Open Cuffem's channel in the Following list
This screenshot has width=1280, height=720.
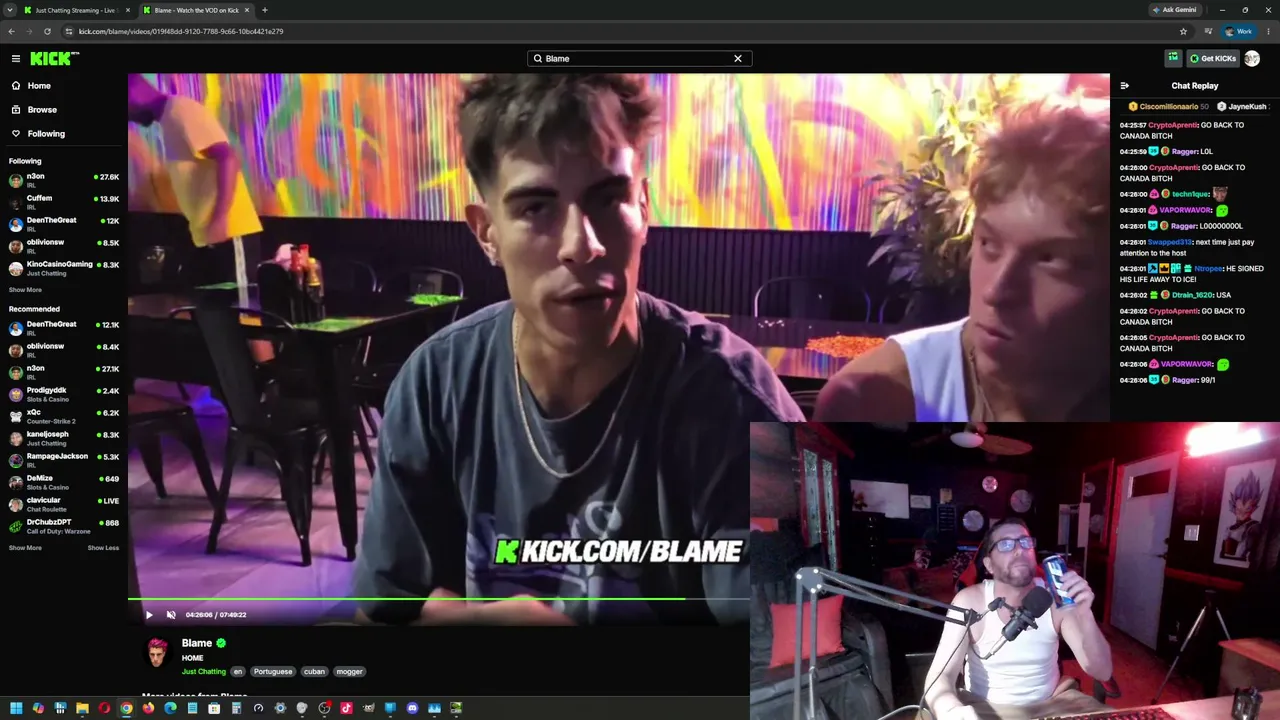coord(64,202)
